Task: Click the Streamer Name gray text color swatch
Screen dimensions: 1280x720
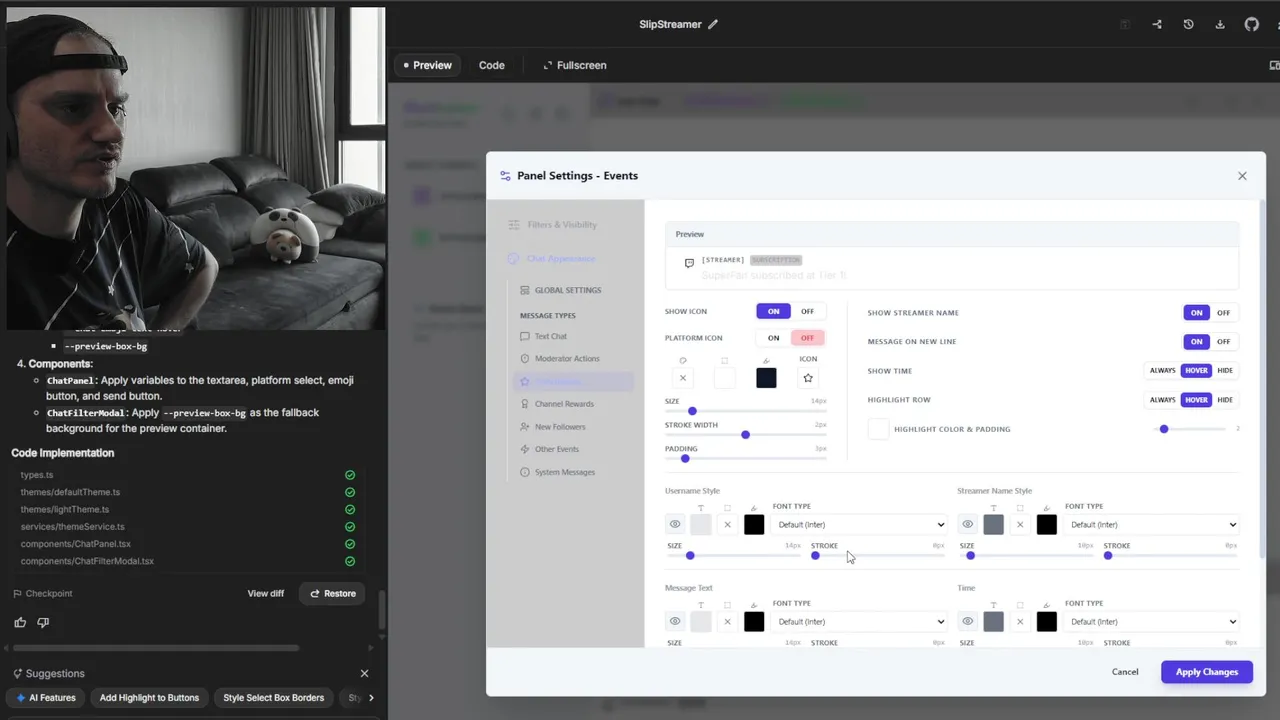Action: click(994, 524)
